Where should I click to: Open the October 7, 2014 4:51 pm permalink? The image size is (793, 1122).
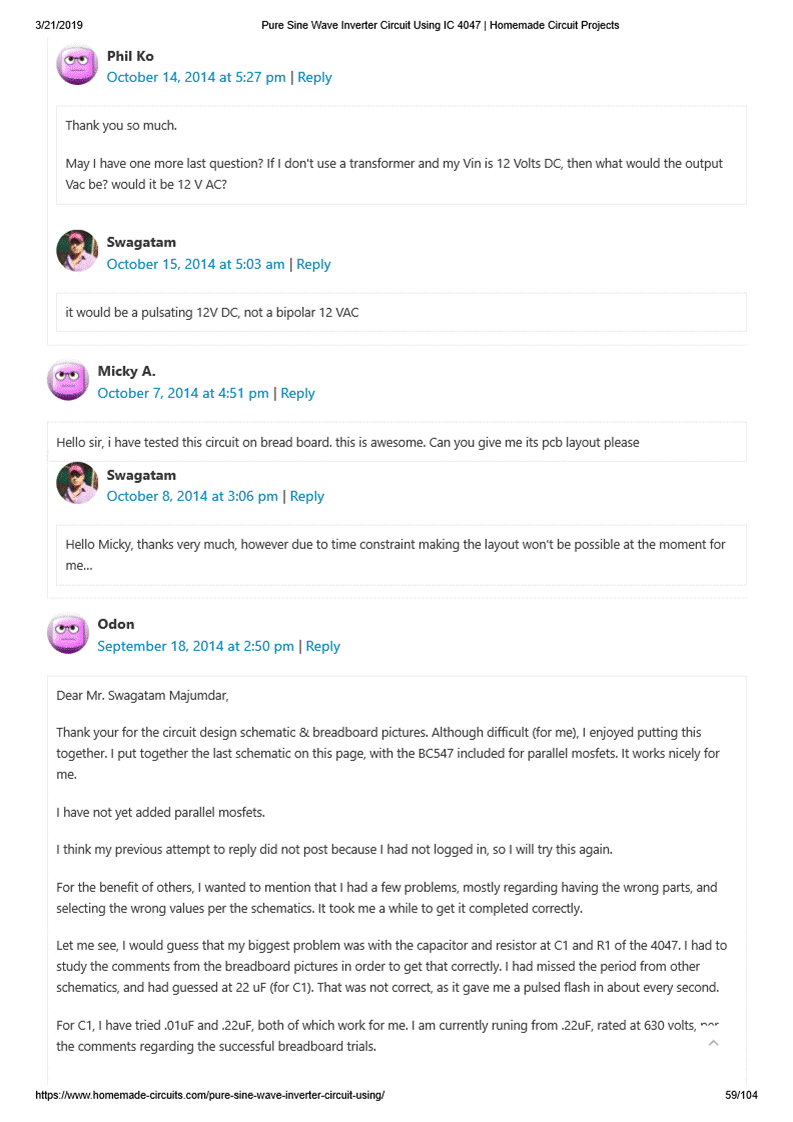pos(183,393)
